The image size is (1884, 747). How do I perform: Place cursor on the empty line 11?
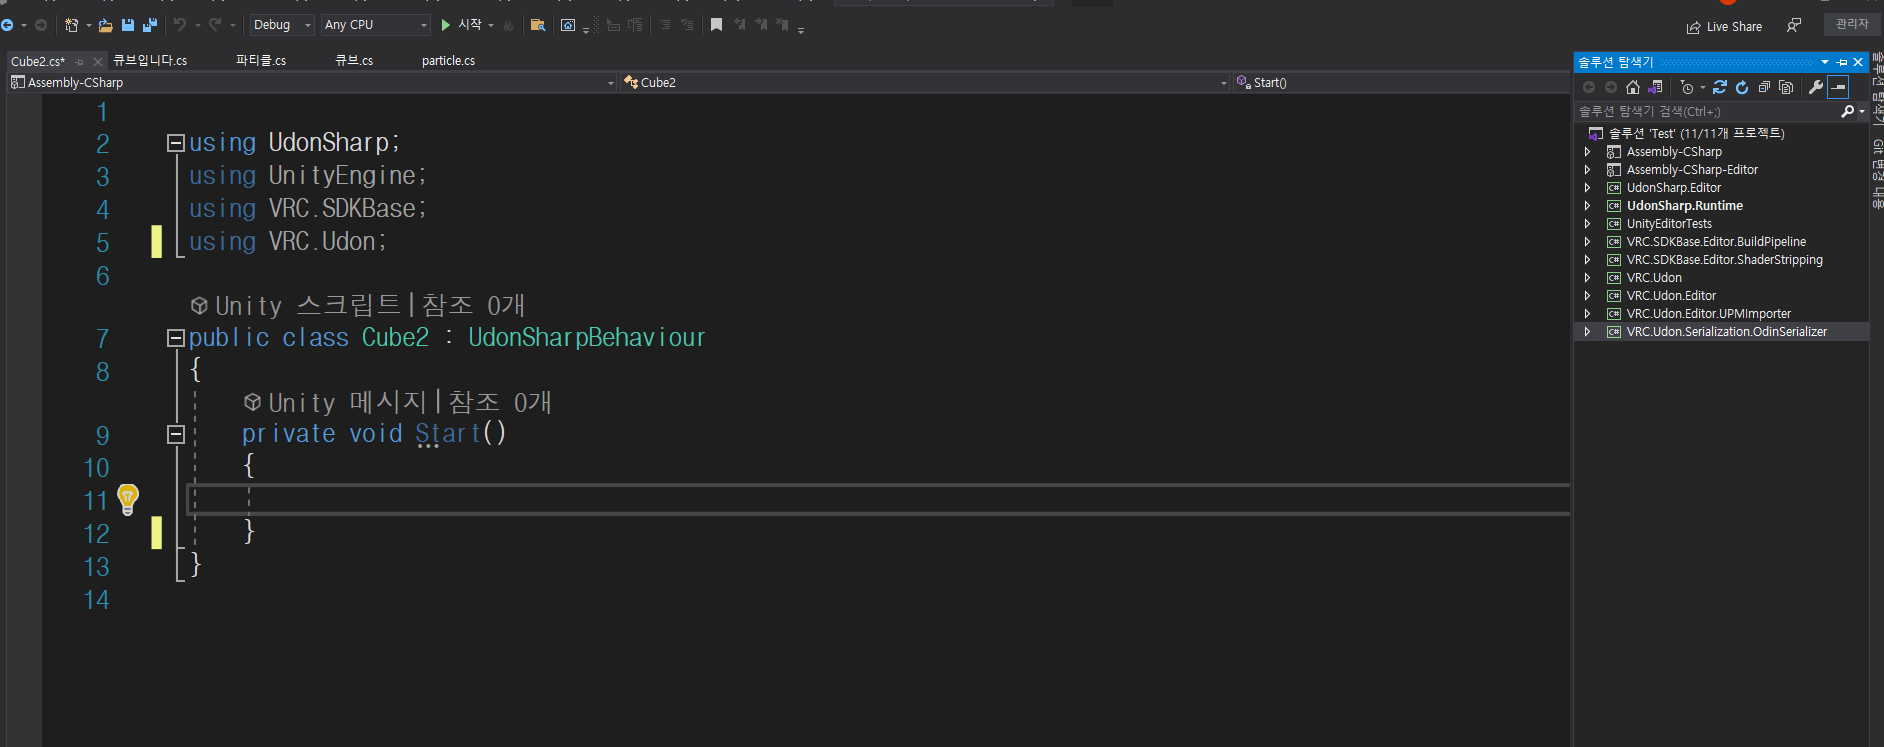coord(878,499)
